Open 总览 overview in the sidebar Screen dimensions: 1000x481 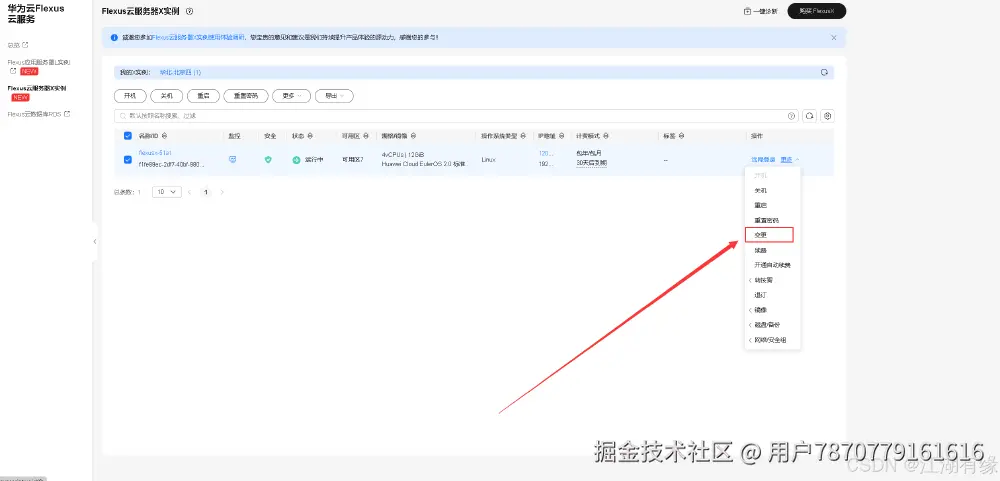click(x=14, y=45)
